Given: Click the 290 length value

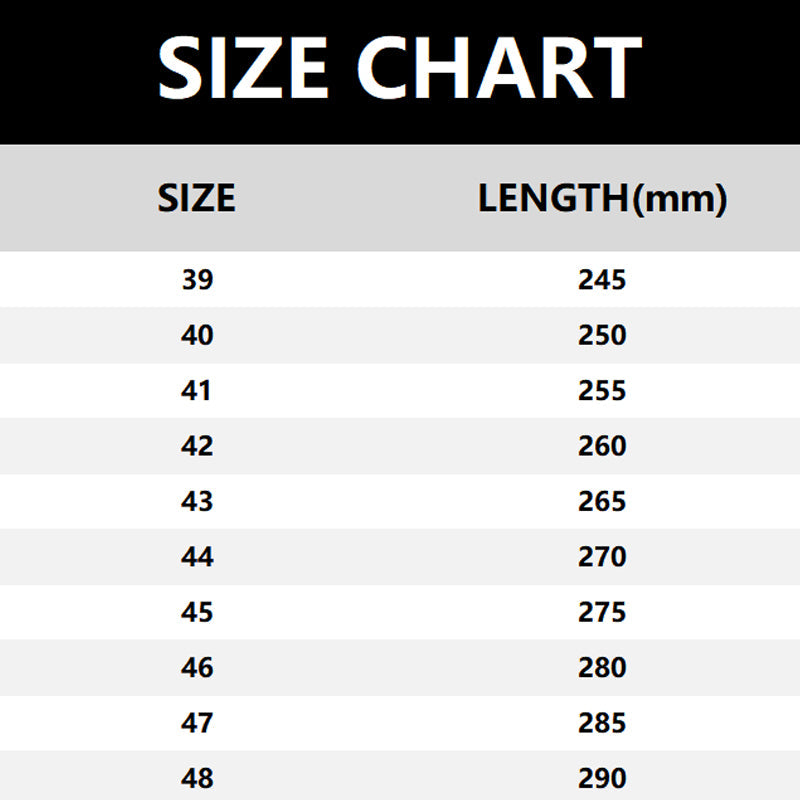Looking at the screenshot, I should [x=602, y=778].
